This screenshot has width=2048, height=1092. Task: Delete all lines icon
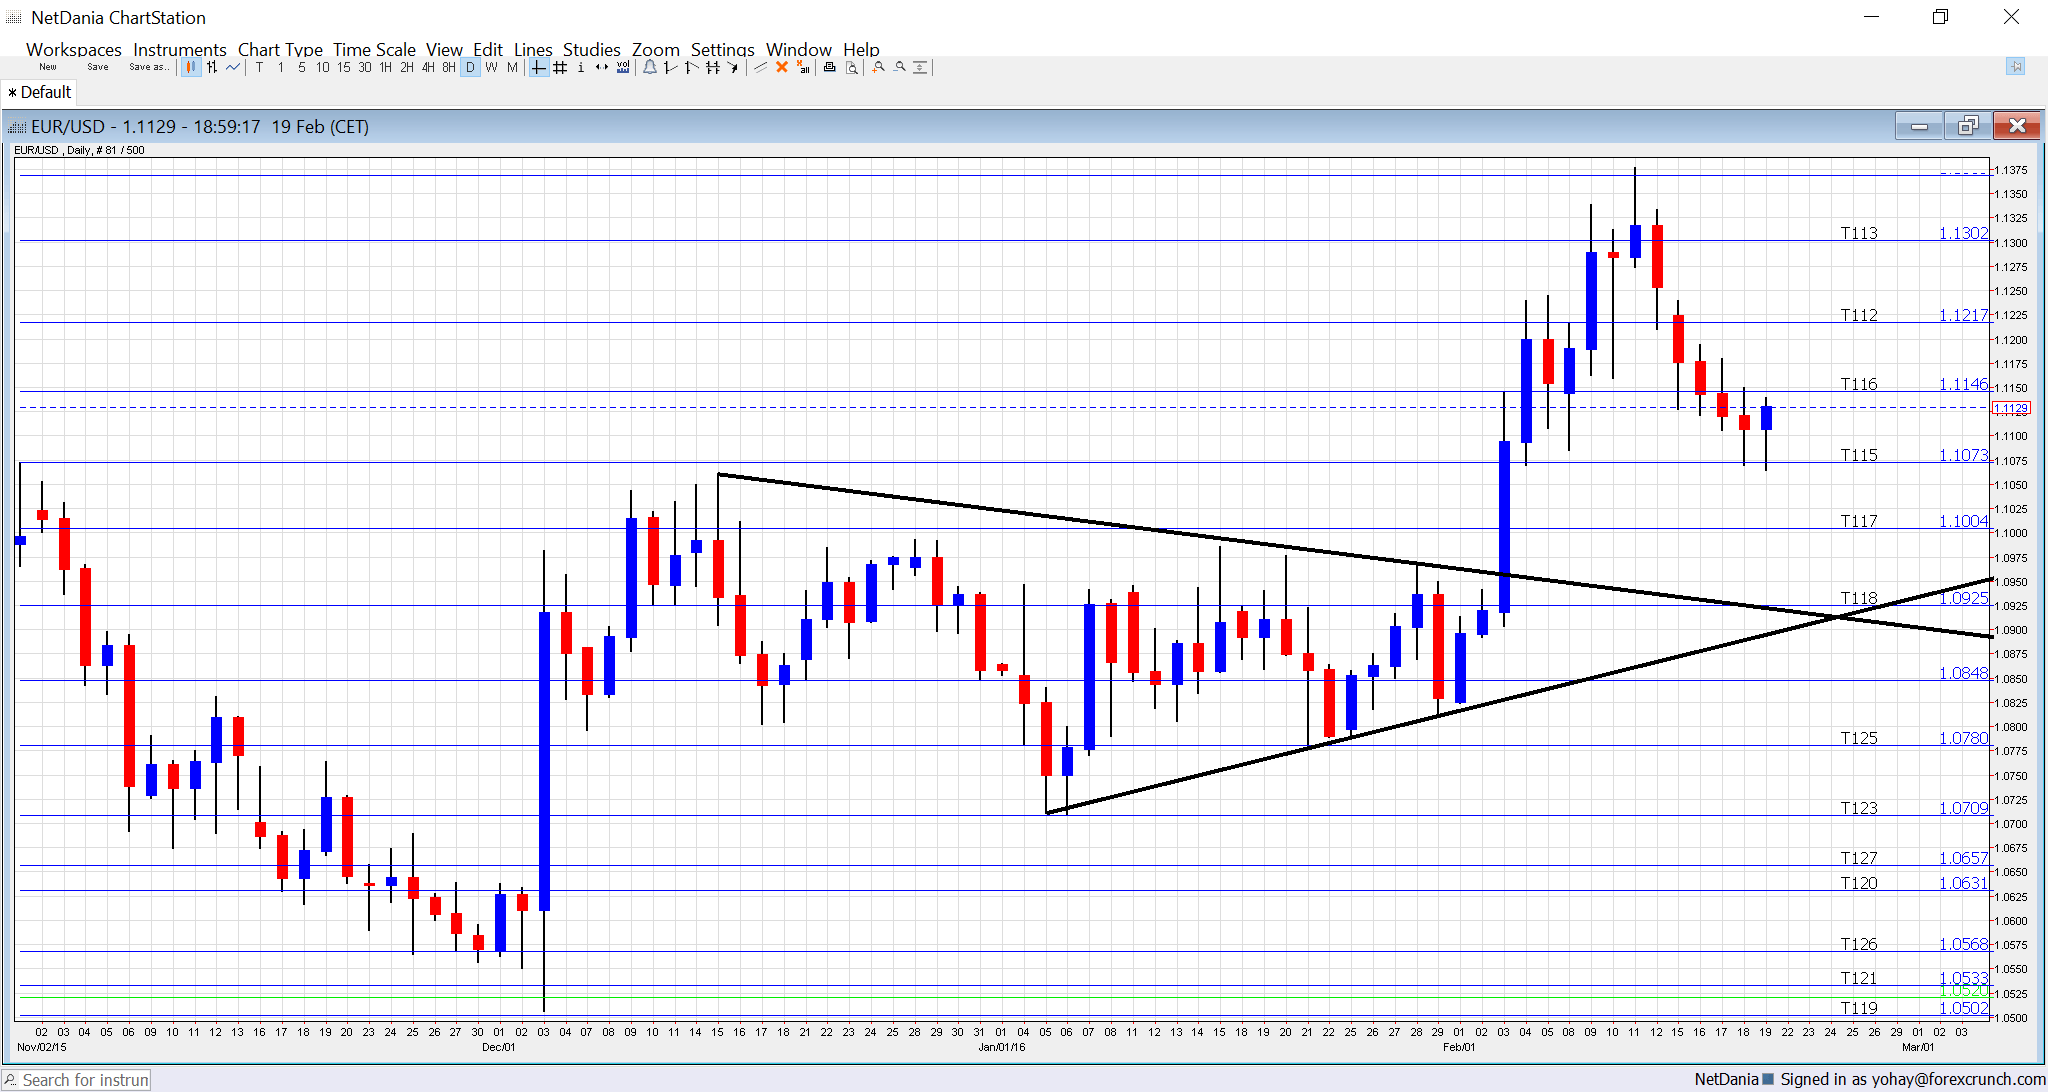coord(803,67)
